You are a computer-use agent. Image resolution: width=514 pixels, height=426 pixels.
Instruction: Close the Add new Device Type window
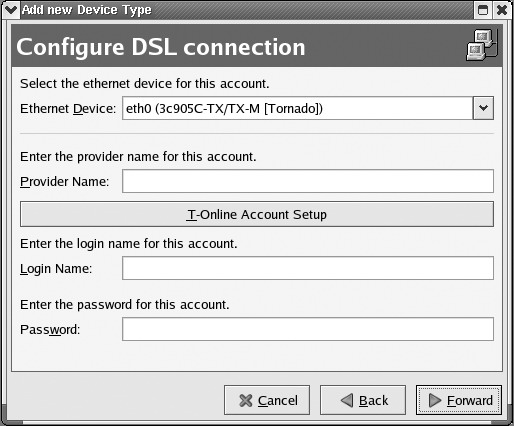502,10
